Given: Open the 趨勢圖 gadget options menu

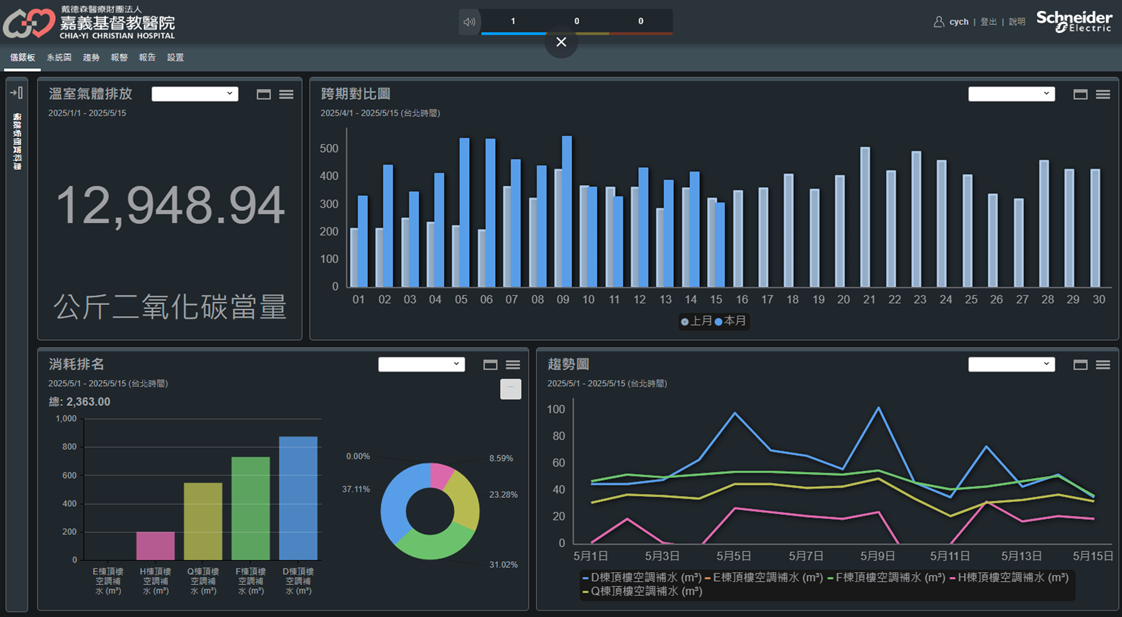Looking at the screenshot, I should (x=1103, y=365).
